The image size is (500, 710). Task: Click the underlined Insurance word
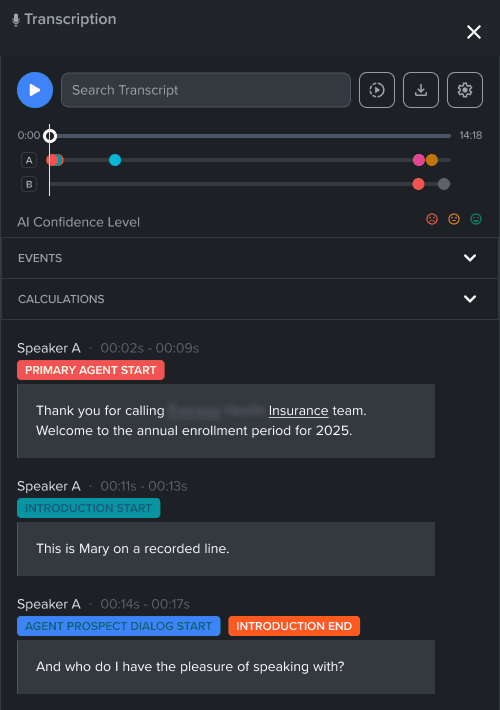(298, 411)
